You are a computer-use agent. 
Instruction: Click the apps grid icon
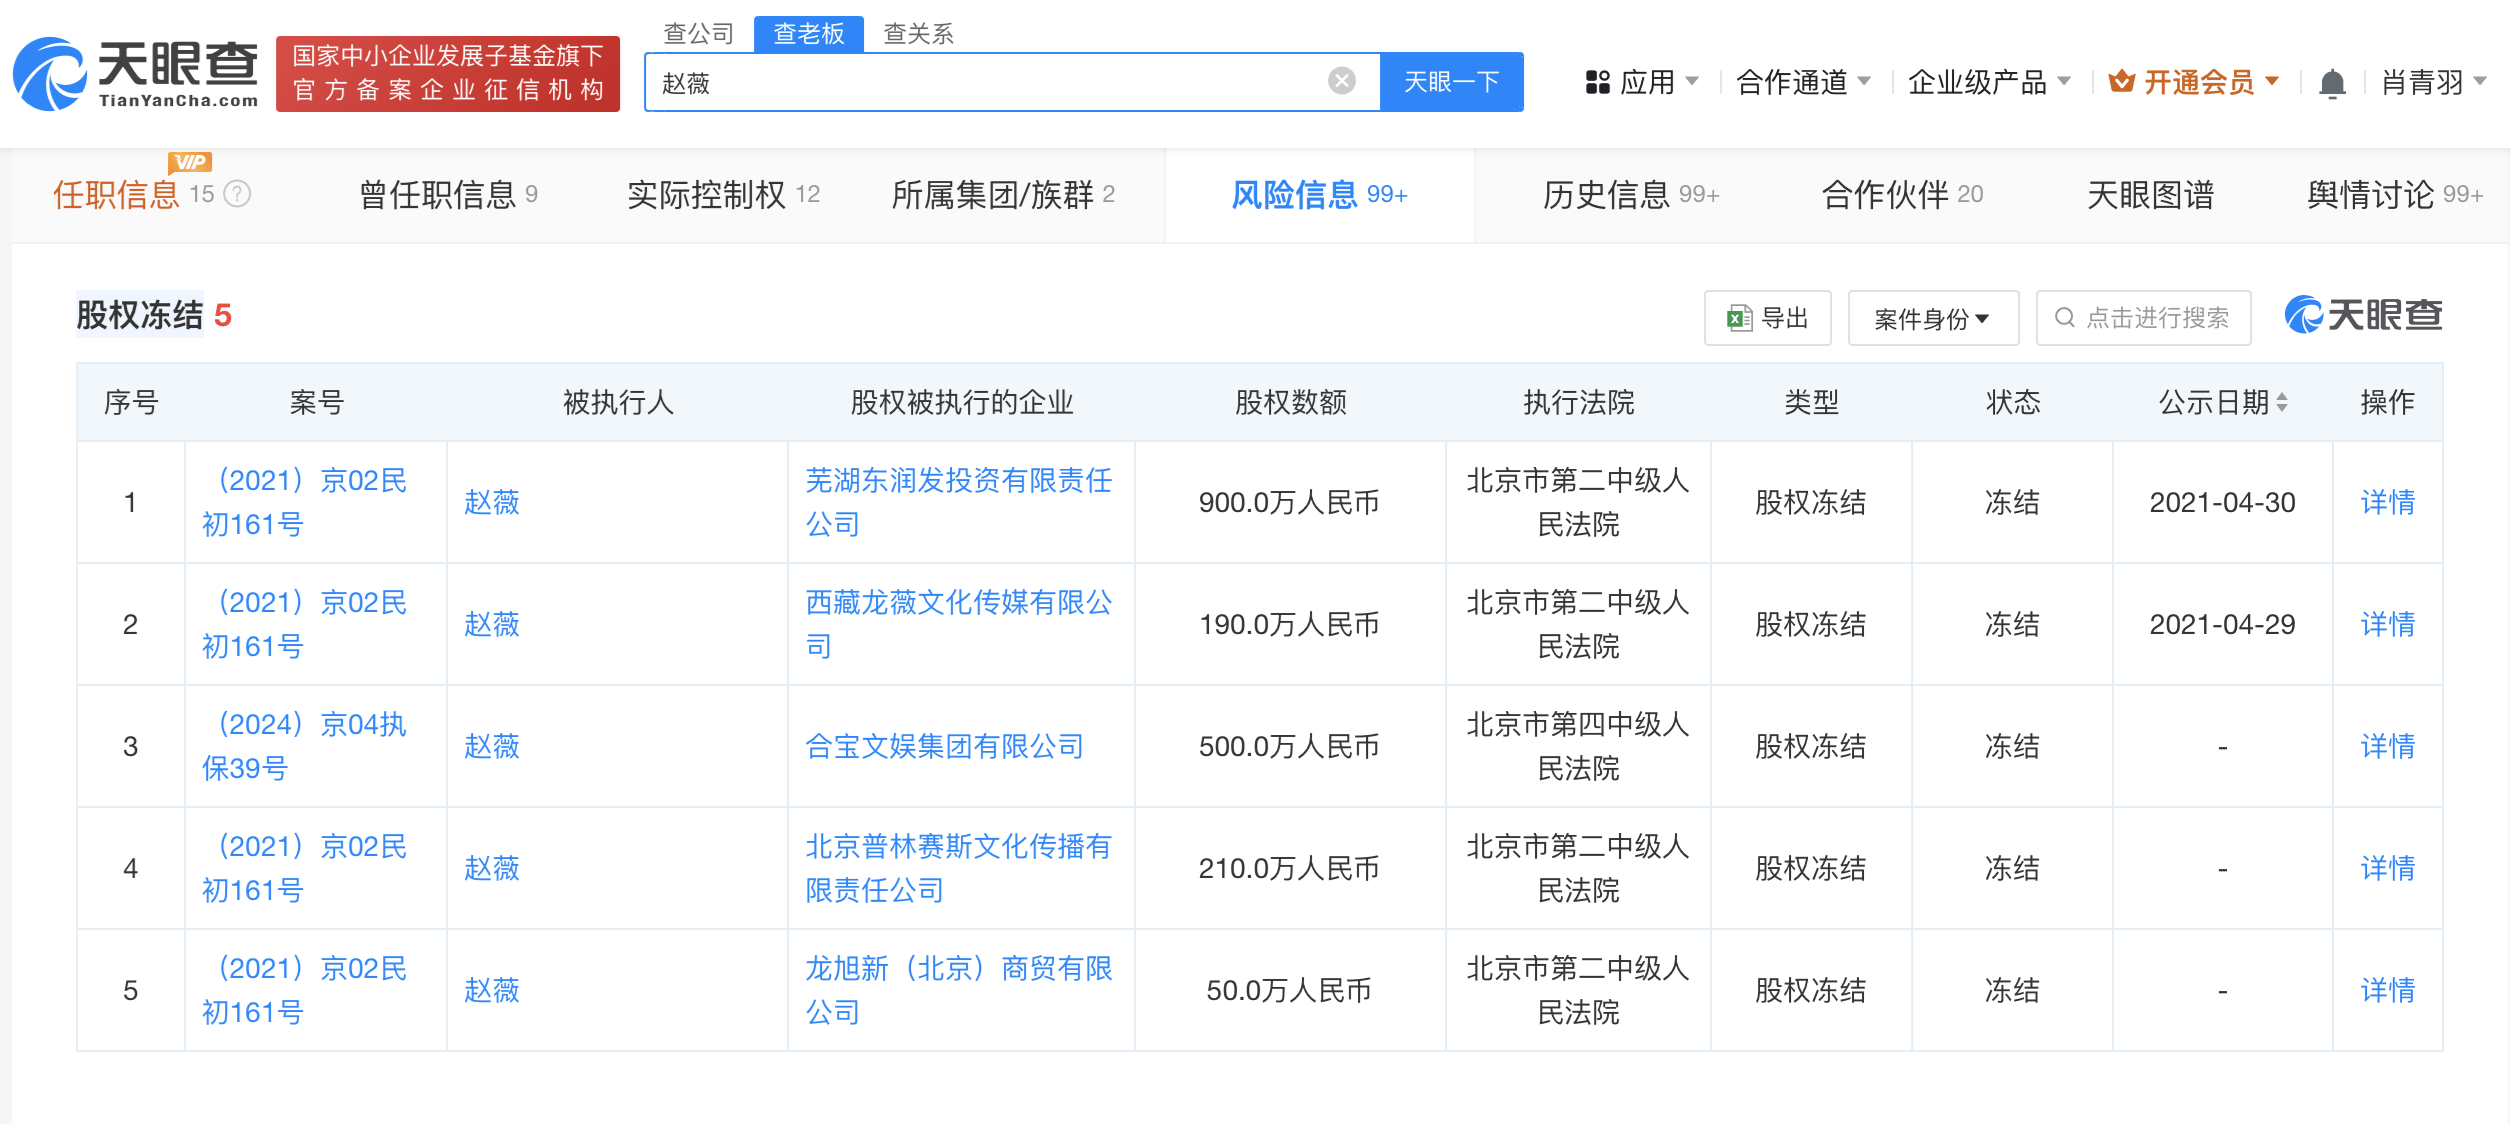pyautogui.click(x=1597, y=82)
